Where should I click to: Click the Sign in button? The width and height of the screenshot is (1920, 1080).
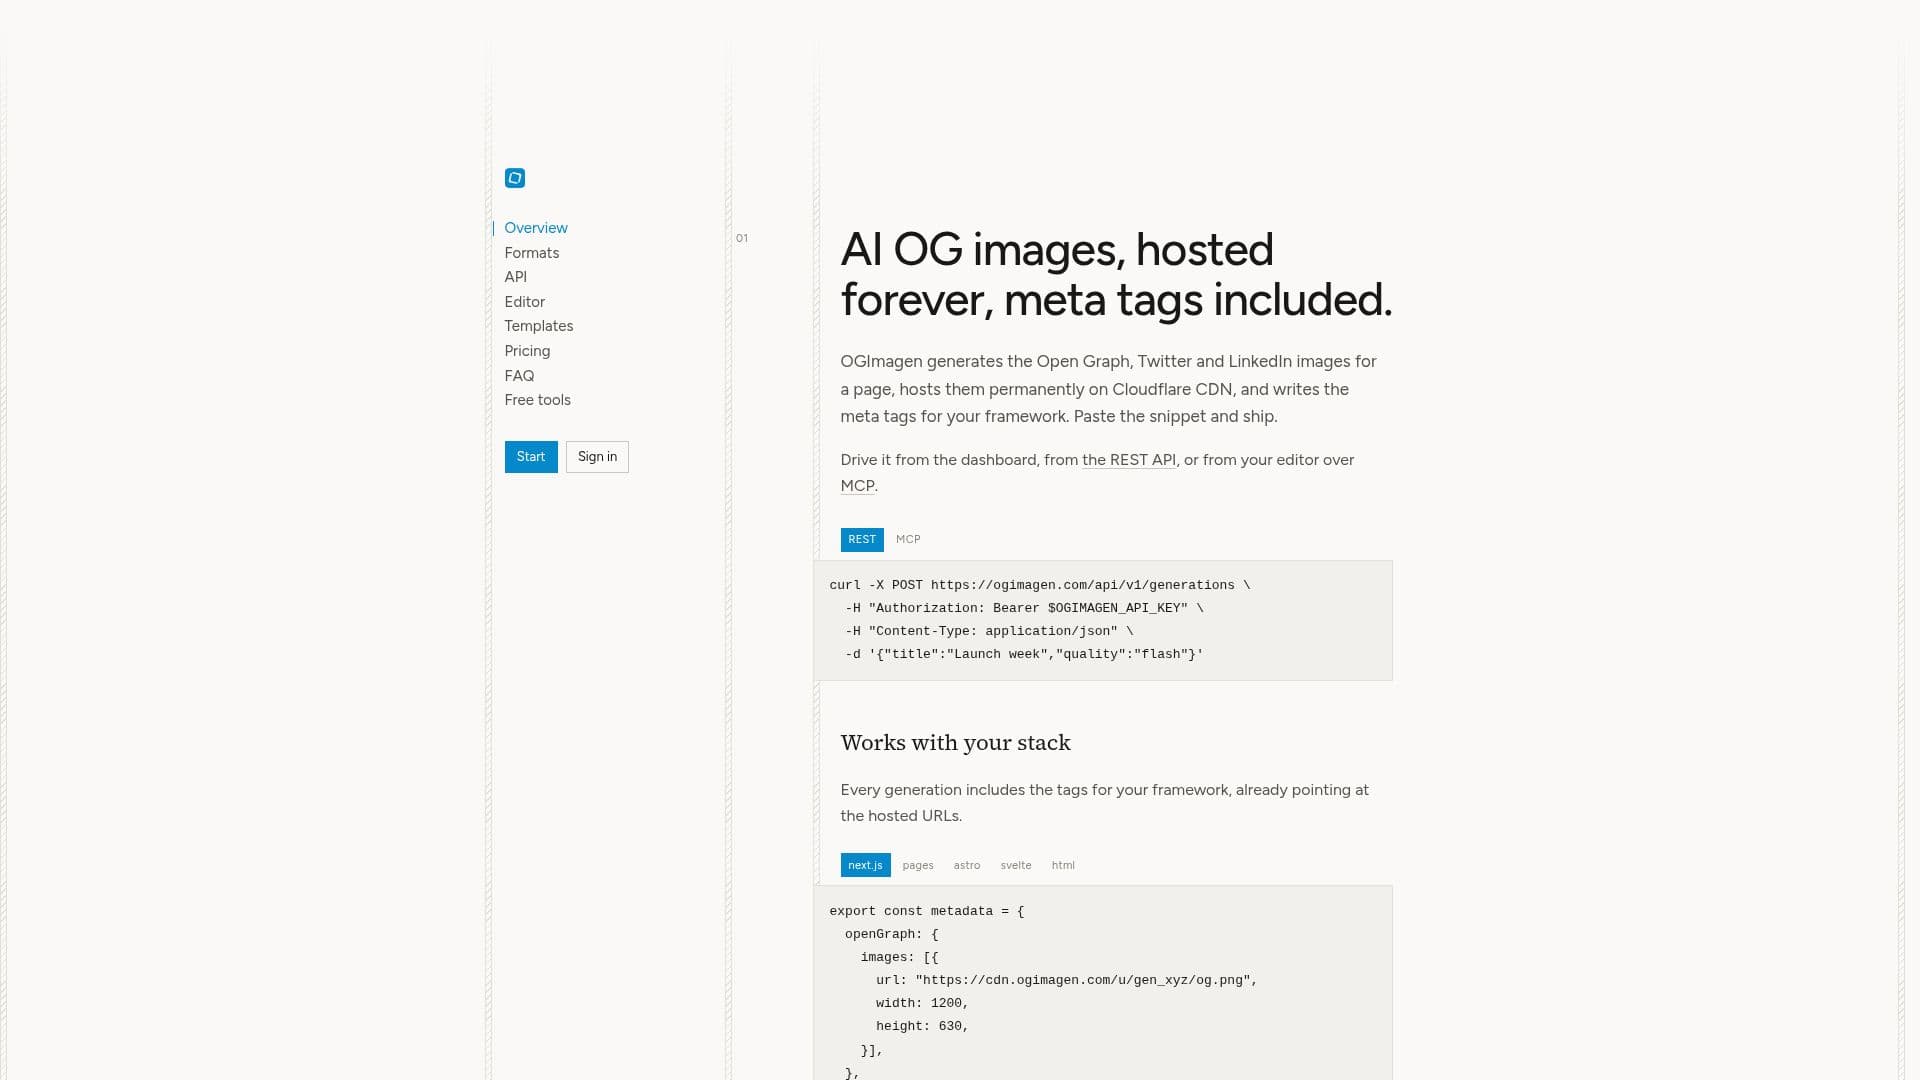tap(597, 457)
